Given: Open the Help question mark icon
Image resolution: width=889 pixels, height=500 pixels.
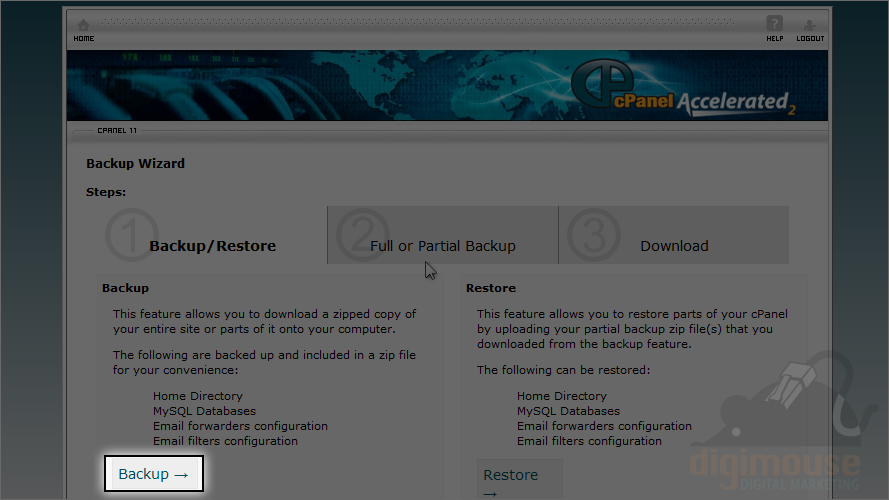Looking at the screenshot, I should click(x=774, y=24).
